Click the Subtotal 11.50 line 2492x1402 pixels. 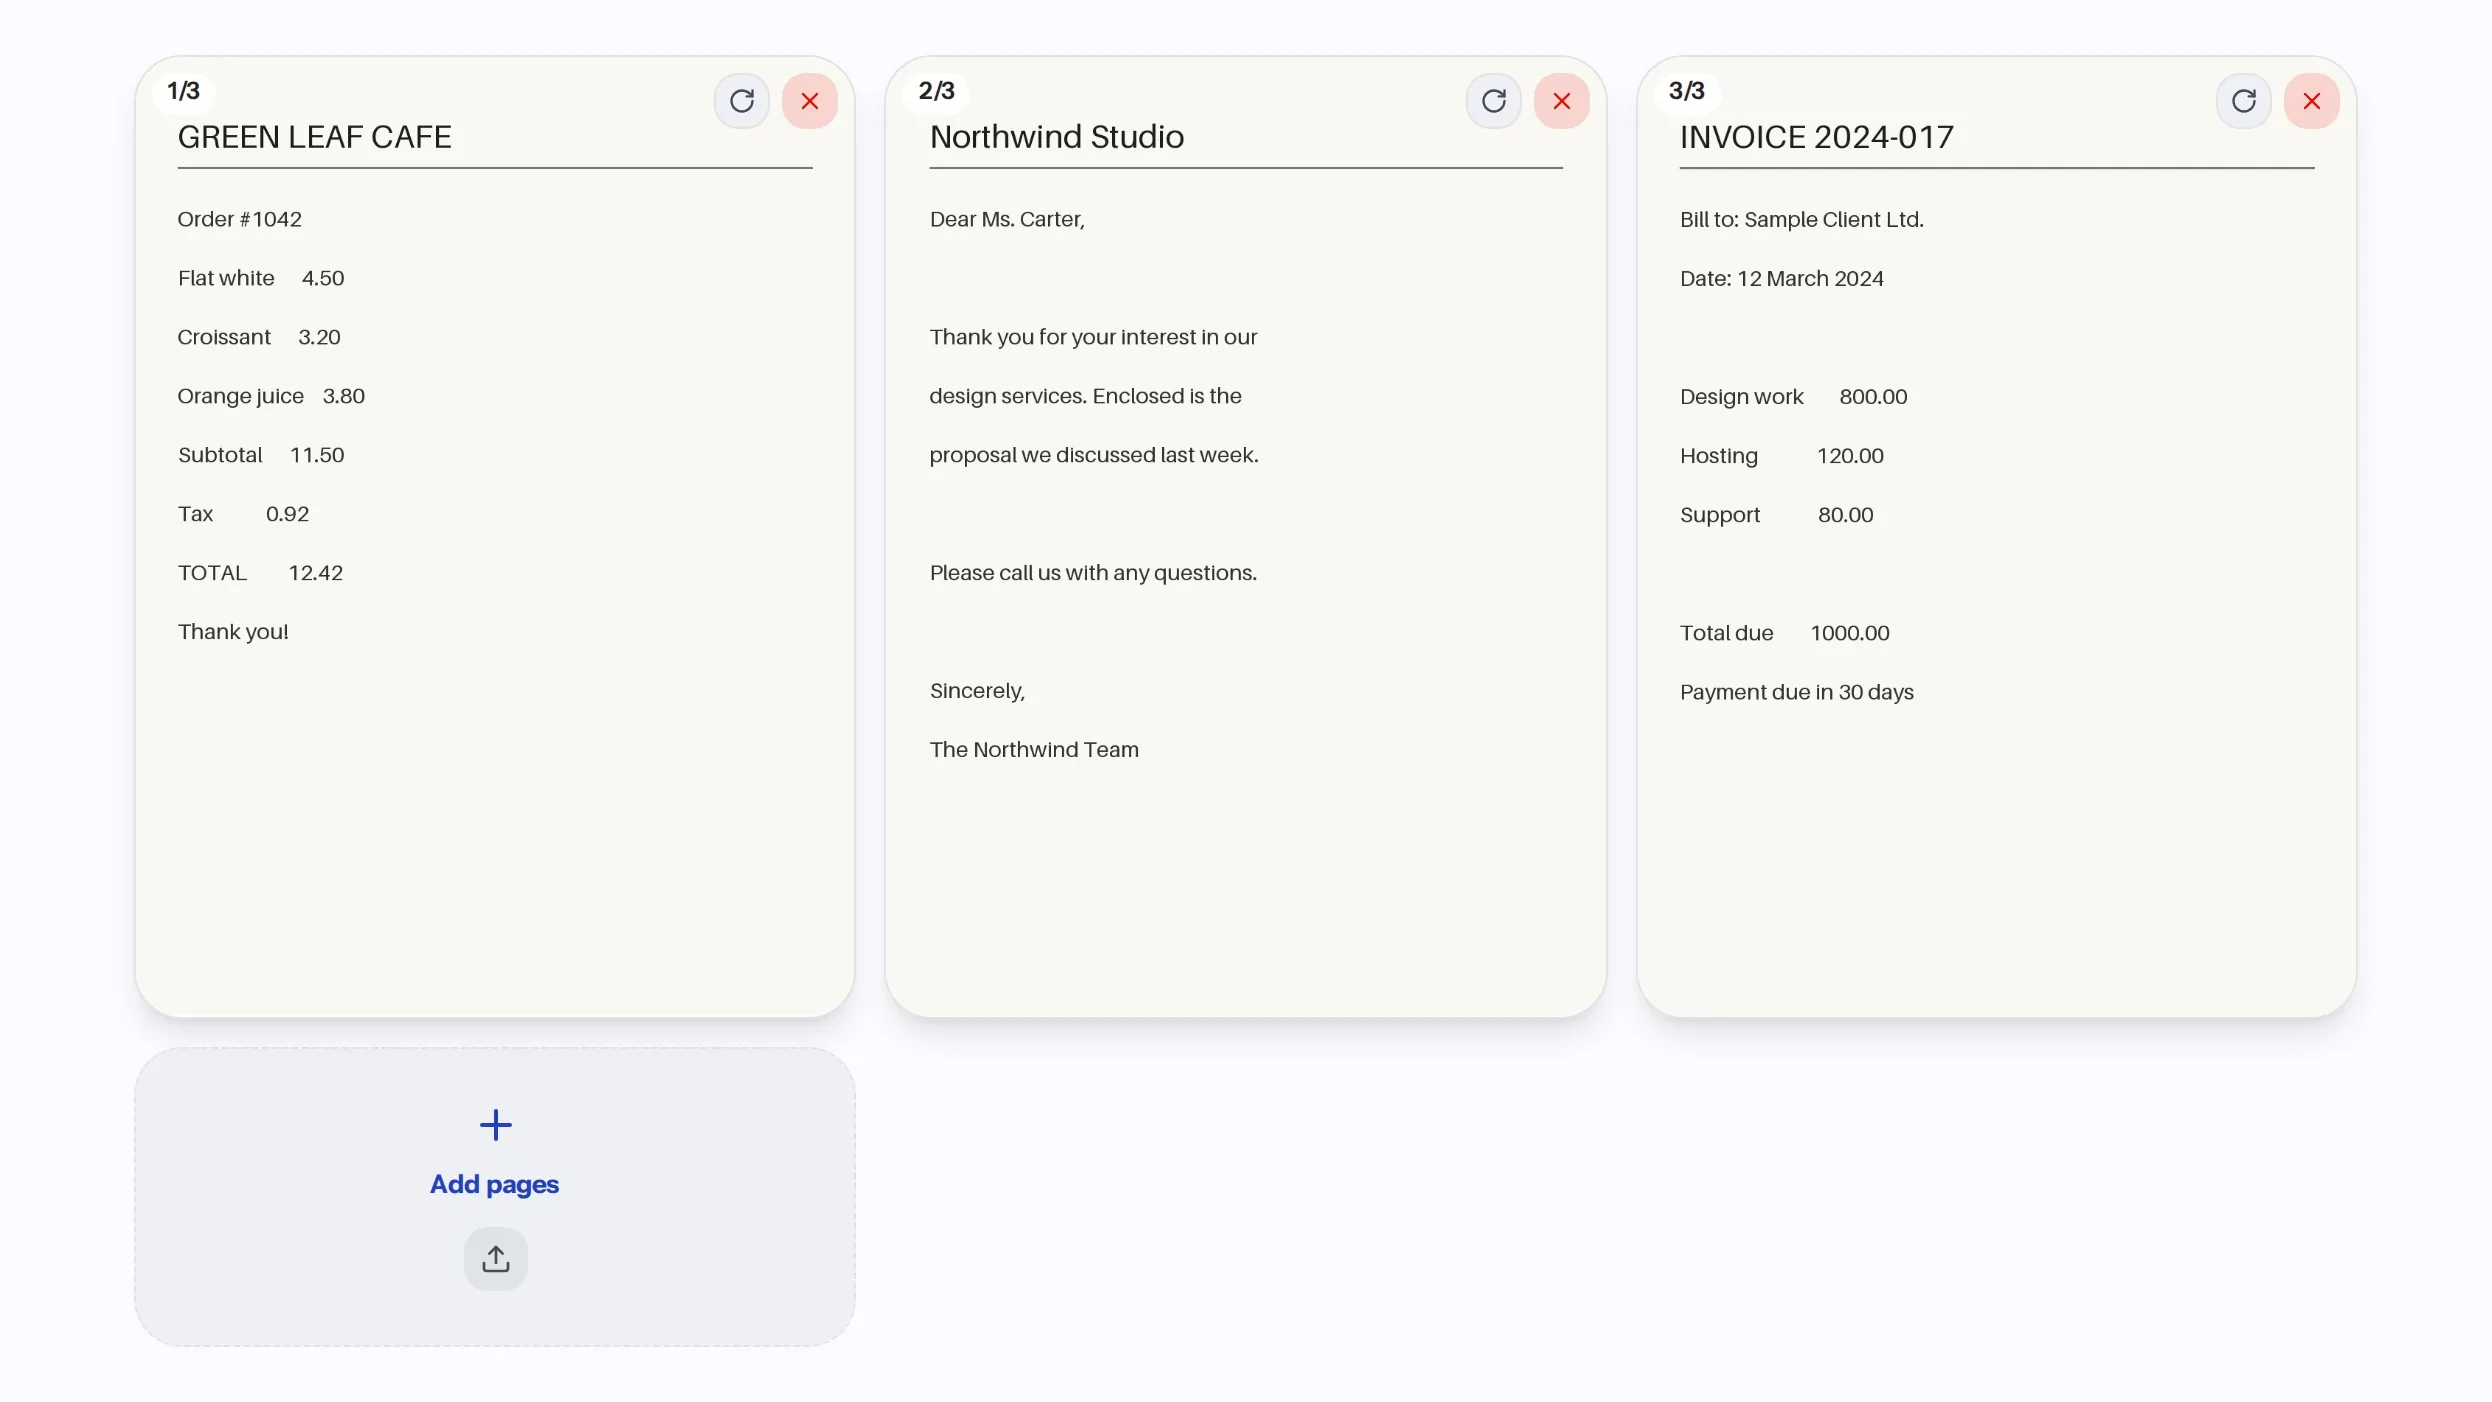[x=260, y=455]
